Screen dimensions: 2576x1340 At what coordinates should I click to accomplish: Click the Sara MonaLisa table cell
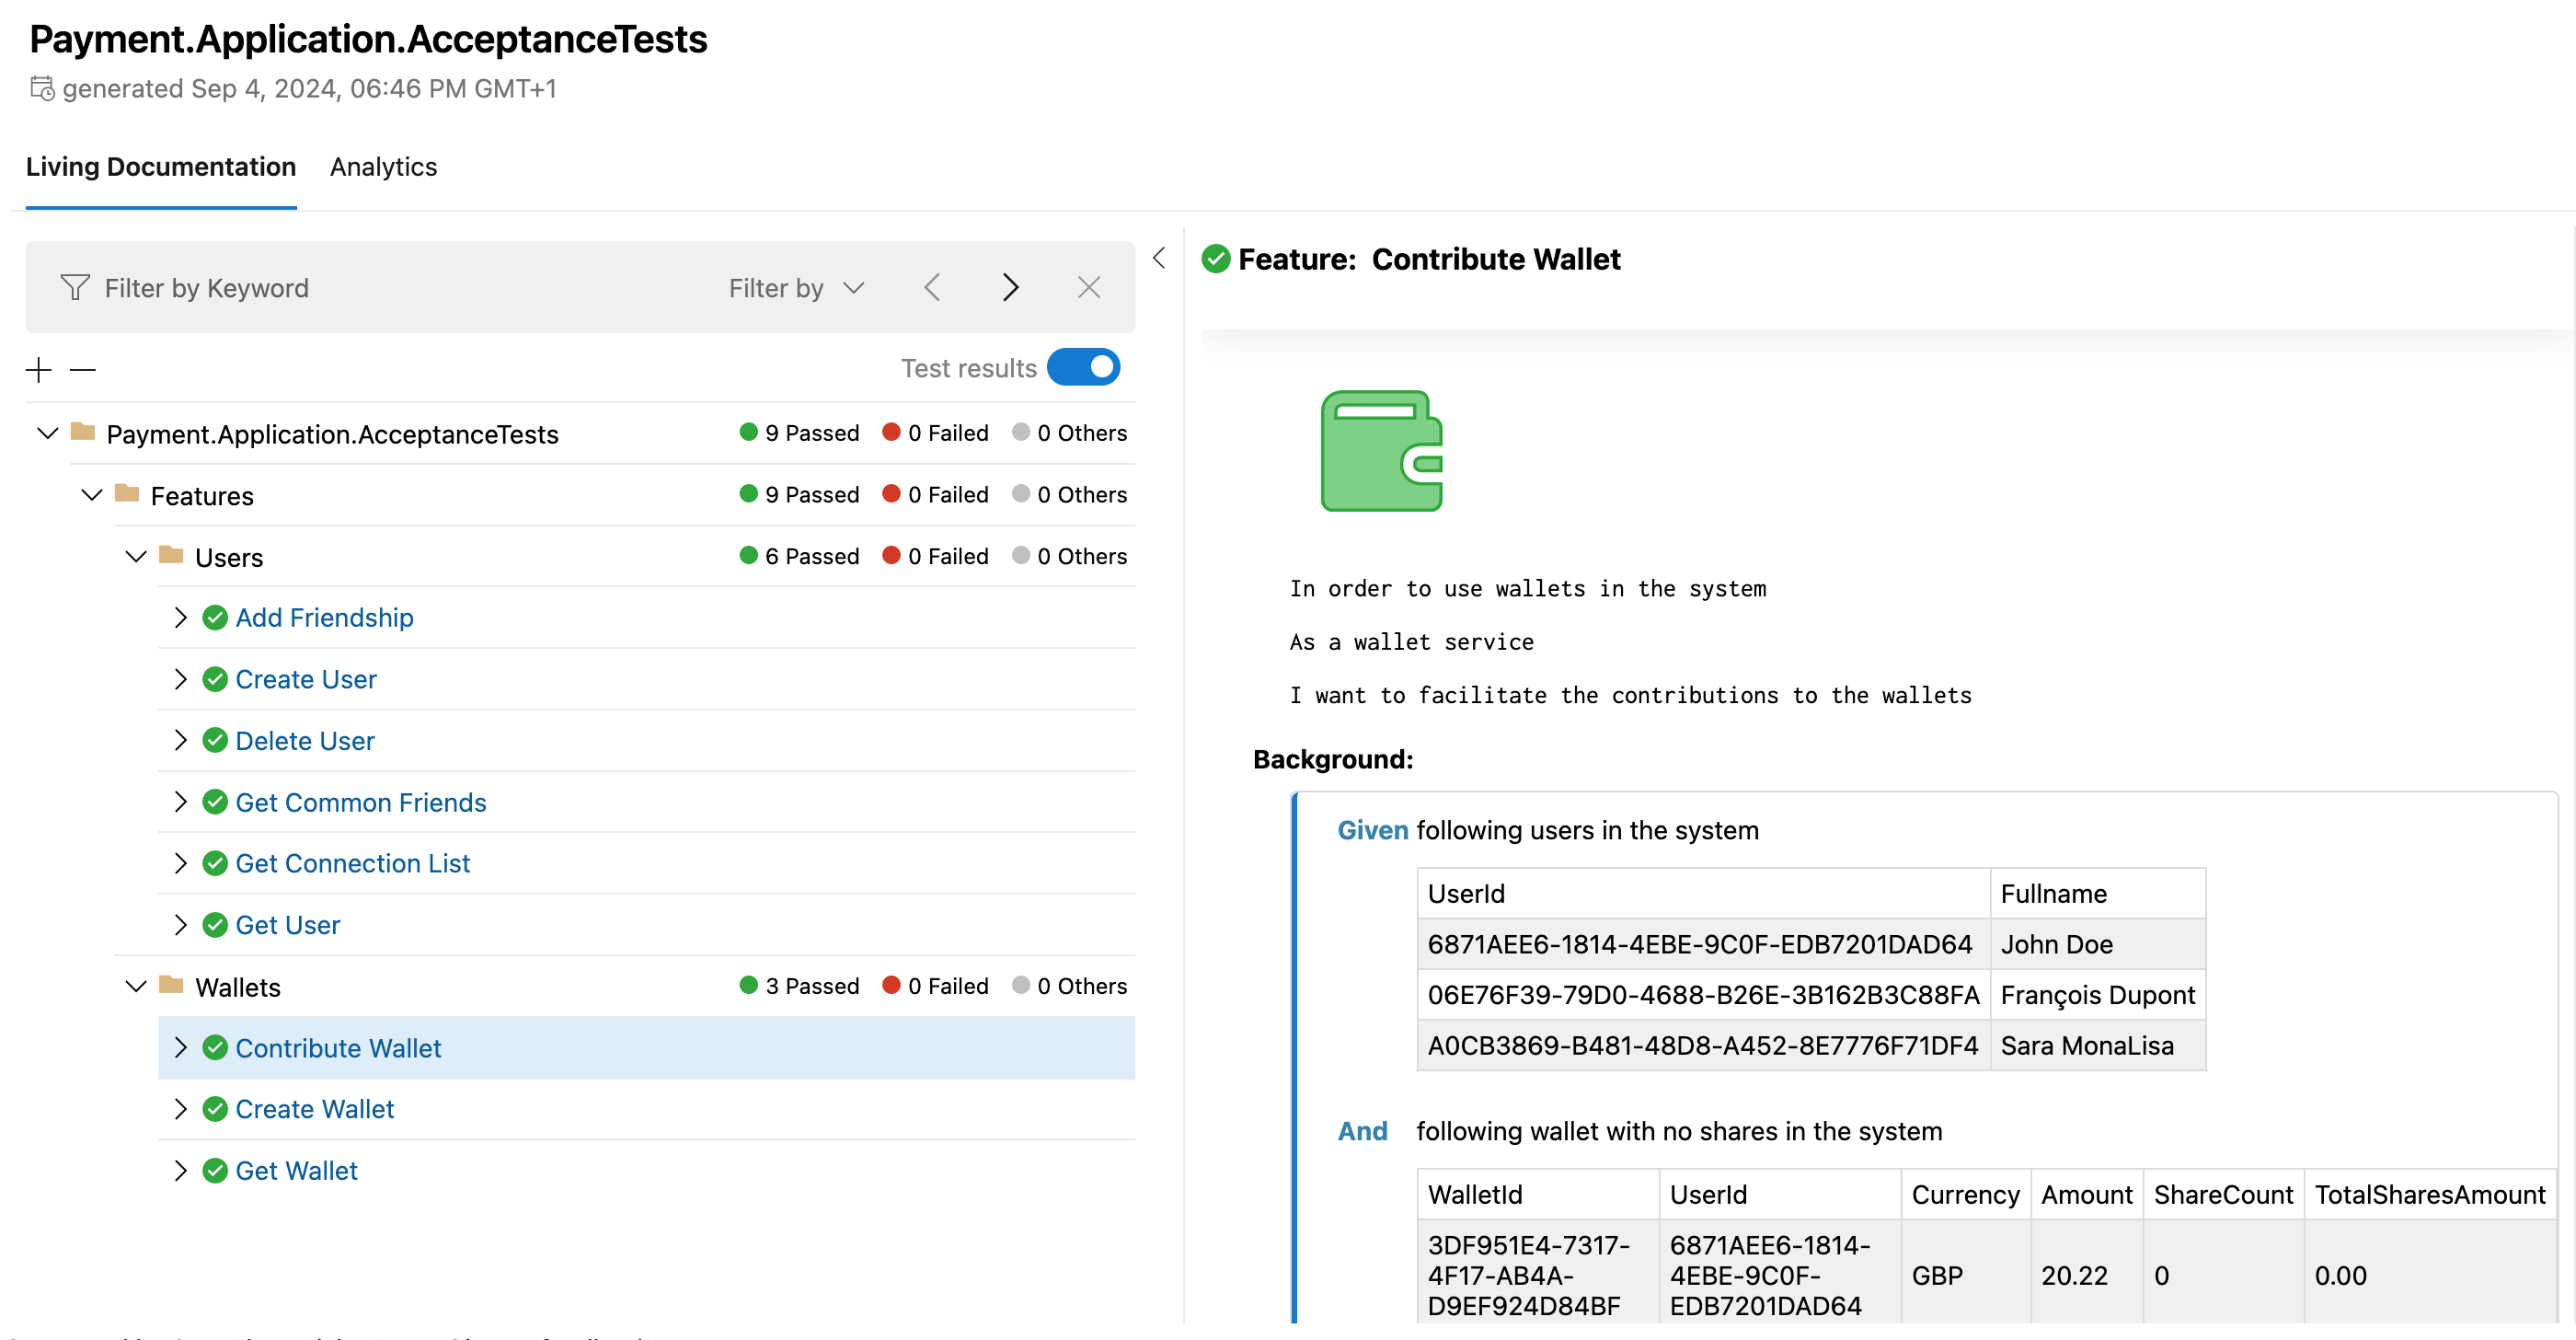pos(2097,1045)
